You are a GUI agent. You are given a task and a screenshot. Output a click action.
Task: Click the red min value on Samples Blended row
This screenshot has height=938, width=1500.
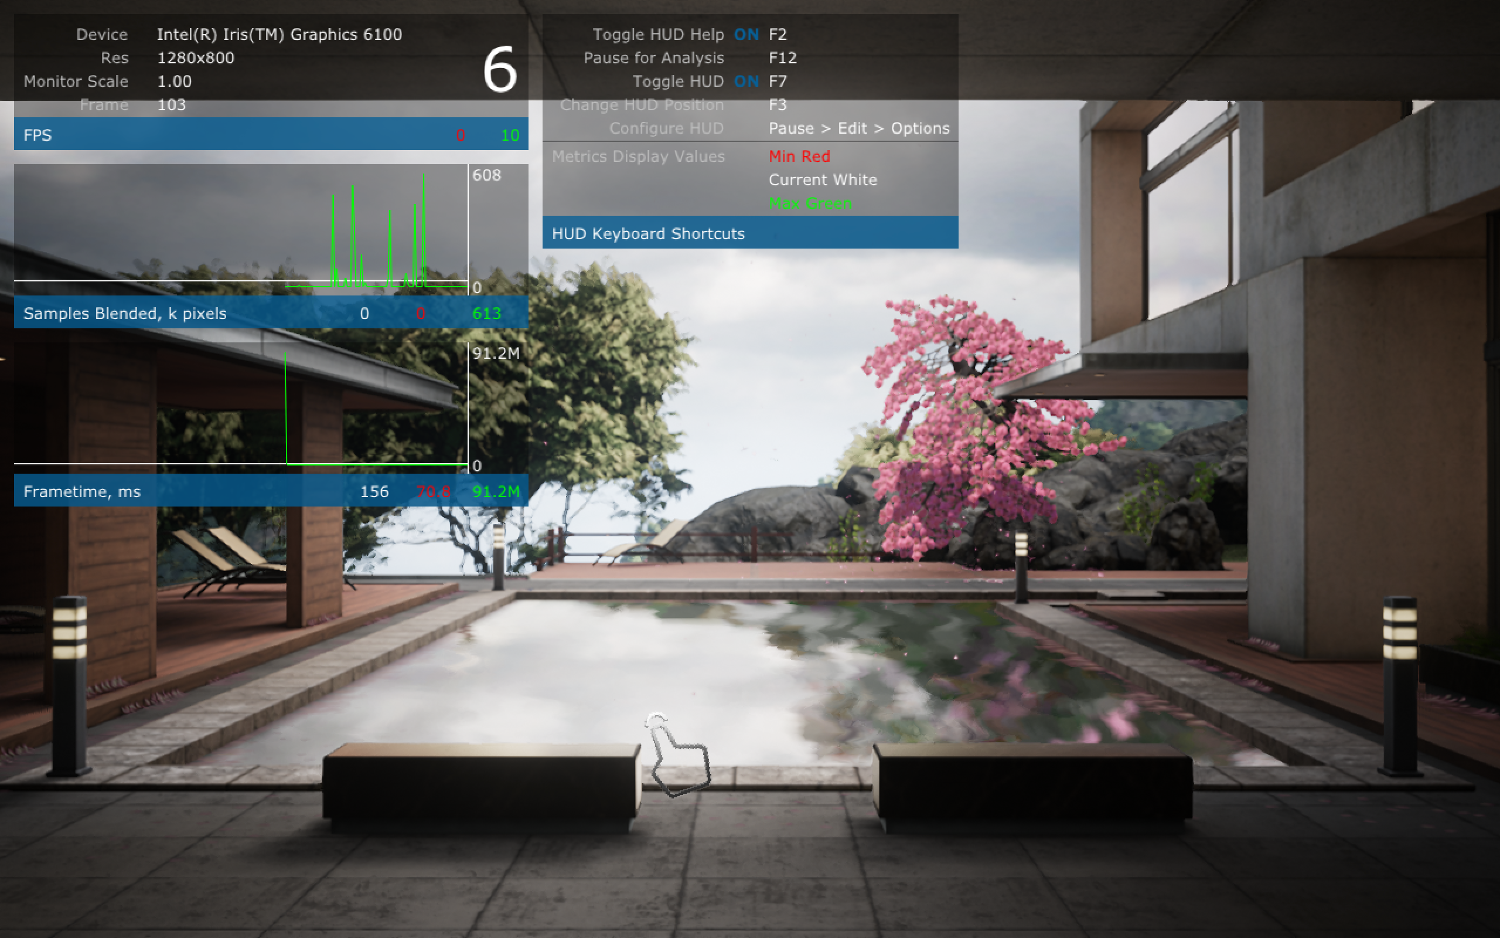point(420,313)
